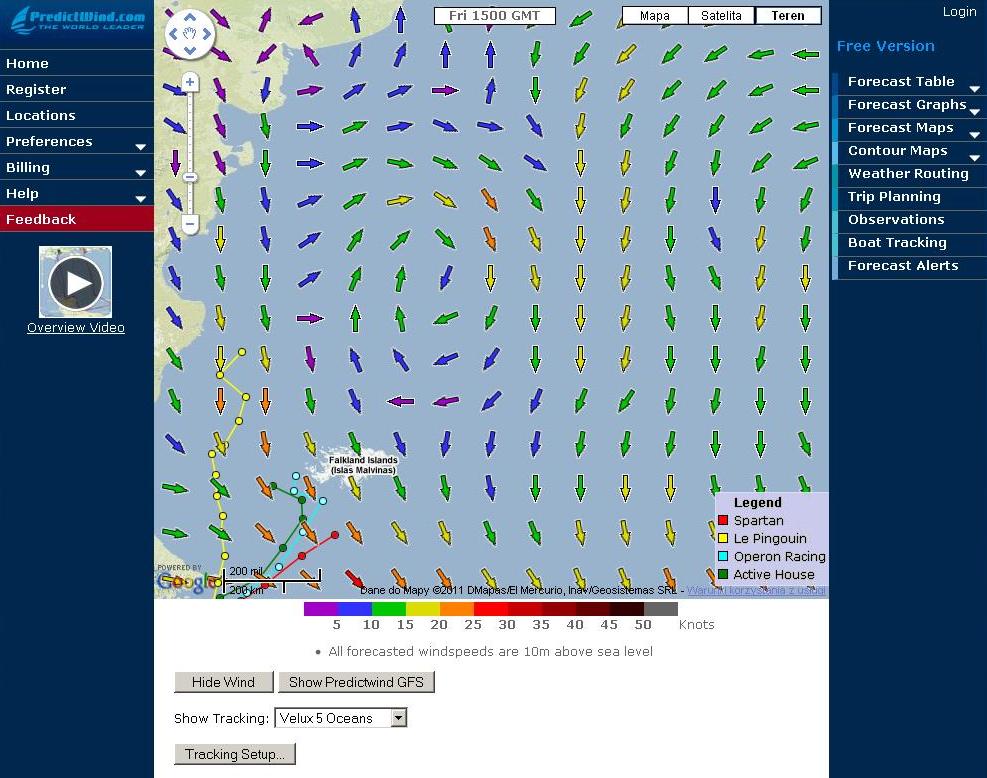Screen dimensions: 987x778
Task: Click the Fri 1500 GMT time label
Action: click(495, 16)
